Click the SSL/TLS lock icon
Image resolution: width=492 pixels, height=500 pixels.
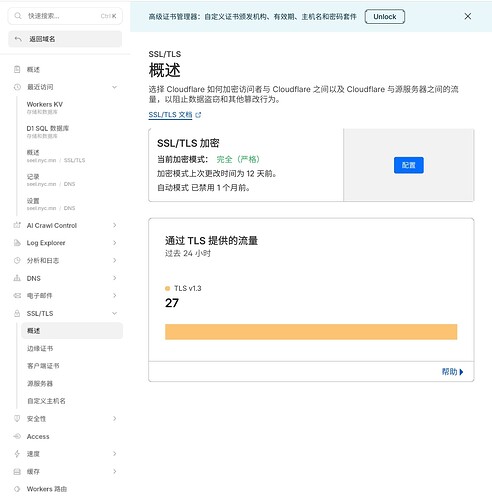point(17,313)
